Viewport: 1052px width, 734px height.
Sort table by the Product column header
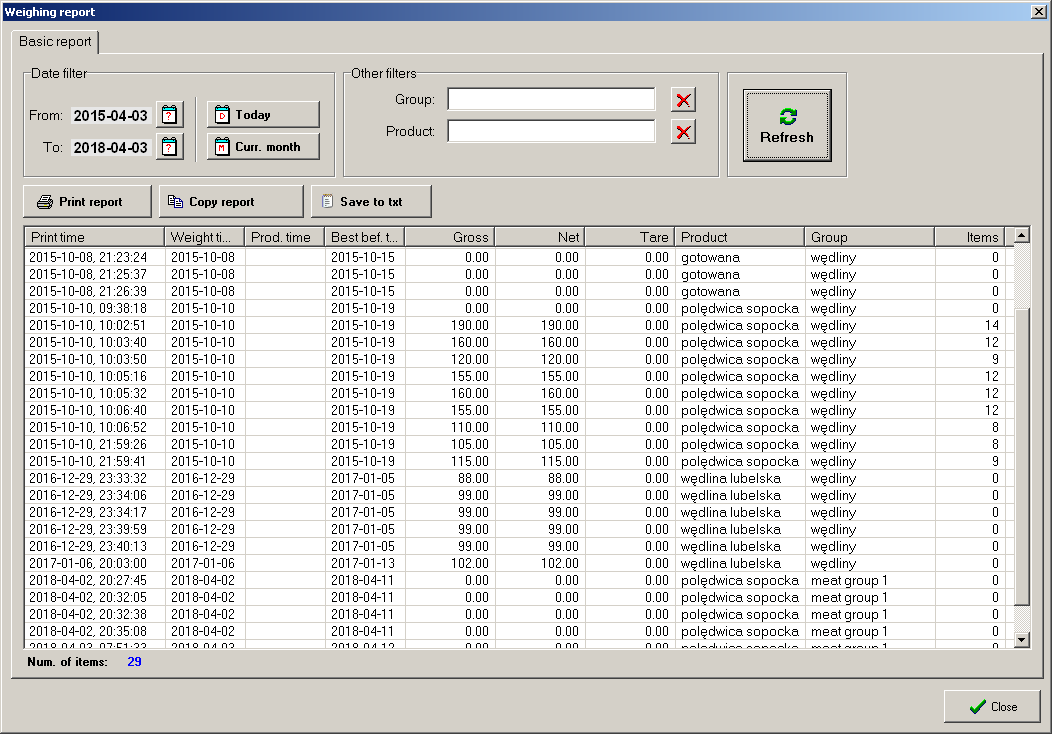(x=739, y=237)
